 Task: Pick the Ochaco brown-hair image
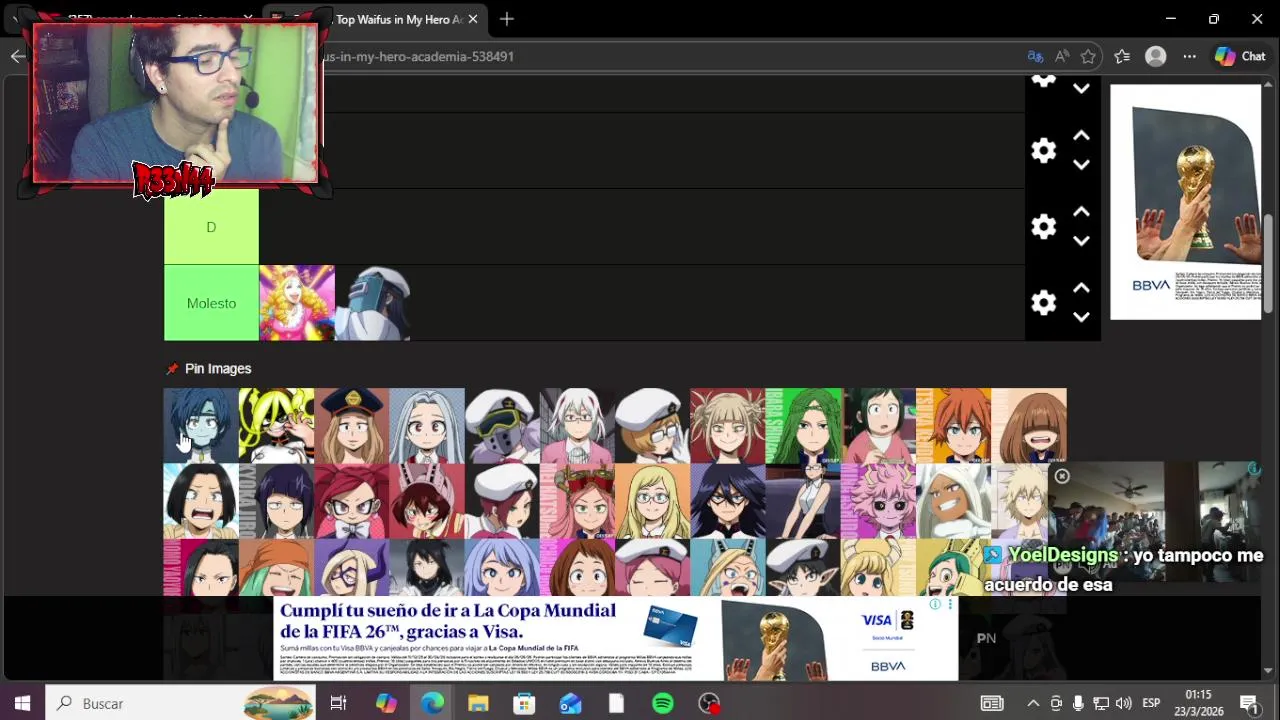[x=577, y=568]
